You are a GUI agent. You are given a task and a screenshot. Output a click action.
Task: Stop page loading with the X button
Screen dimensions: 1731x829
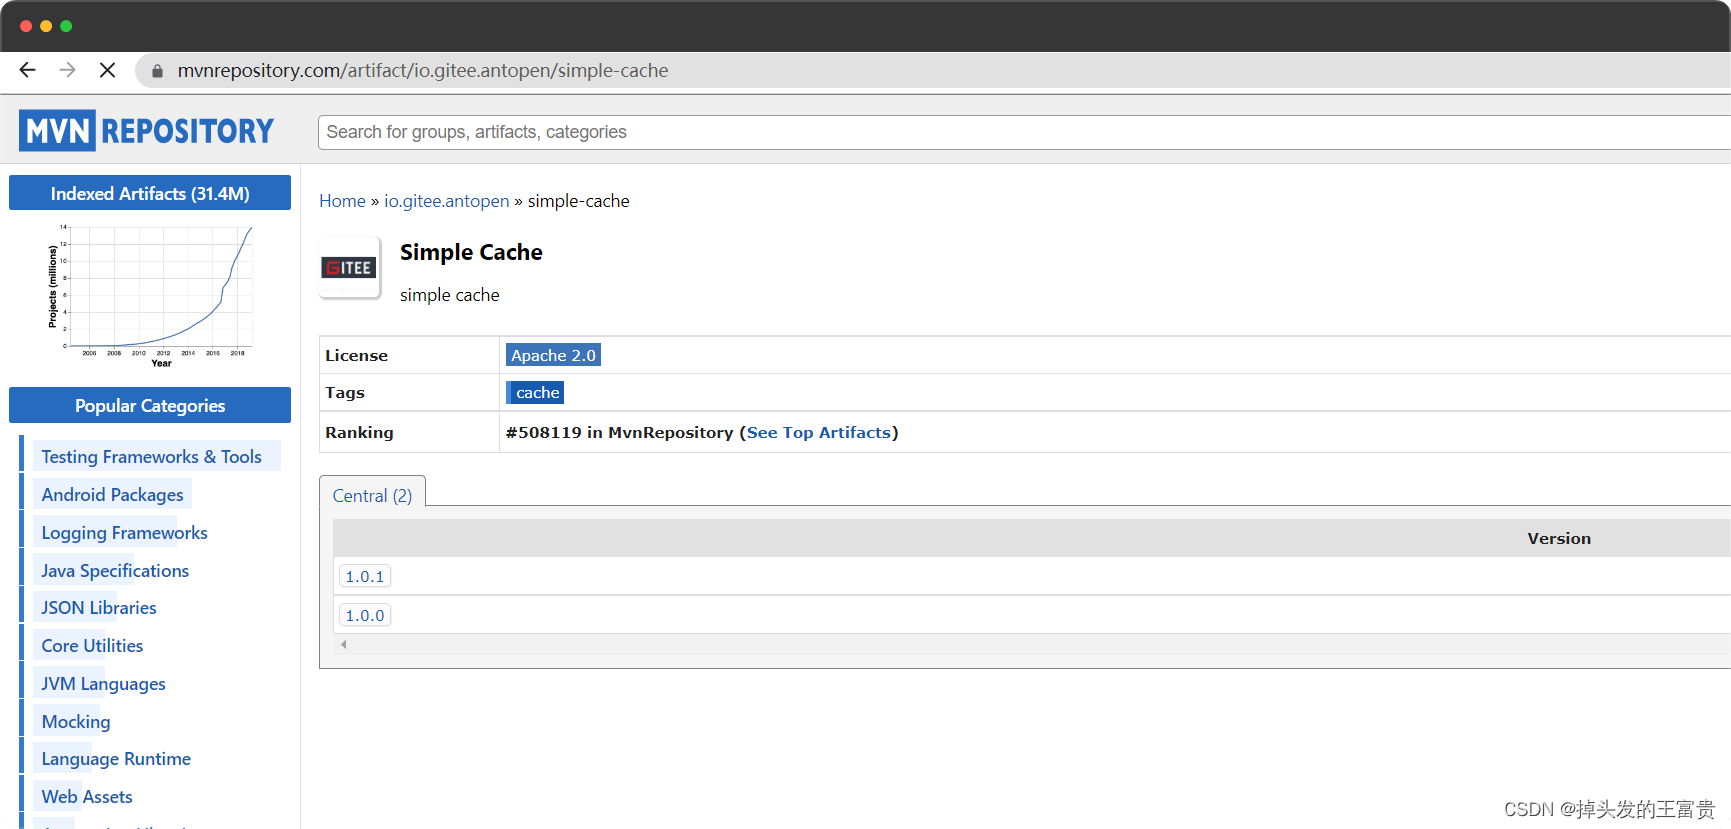tap(107, 70)
